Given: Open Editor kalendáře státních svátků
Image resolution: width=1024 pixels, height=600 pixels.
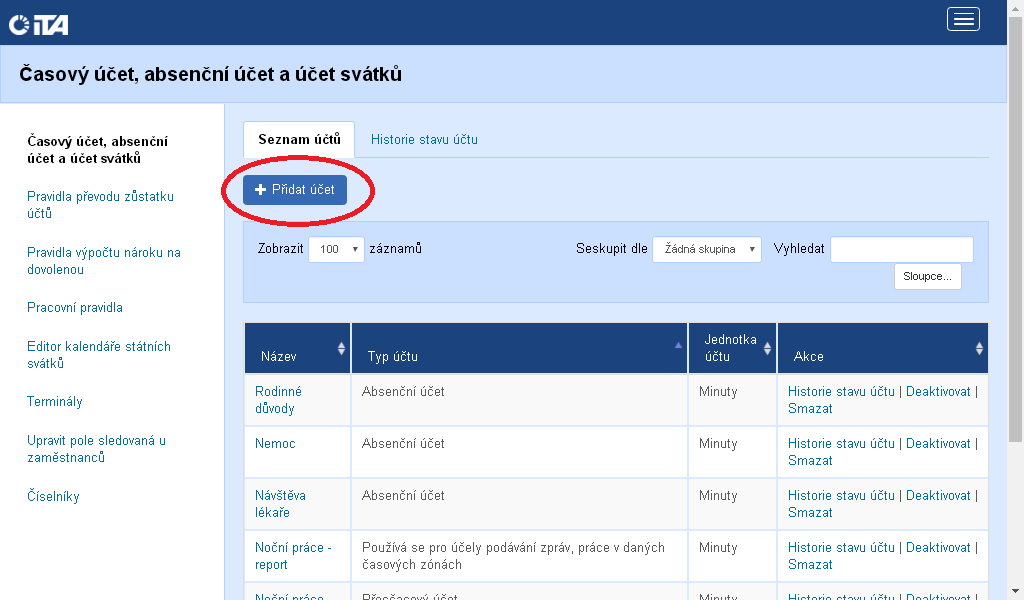Looking at the screenshot, I should tap(99, 355).
